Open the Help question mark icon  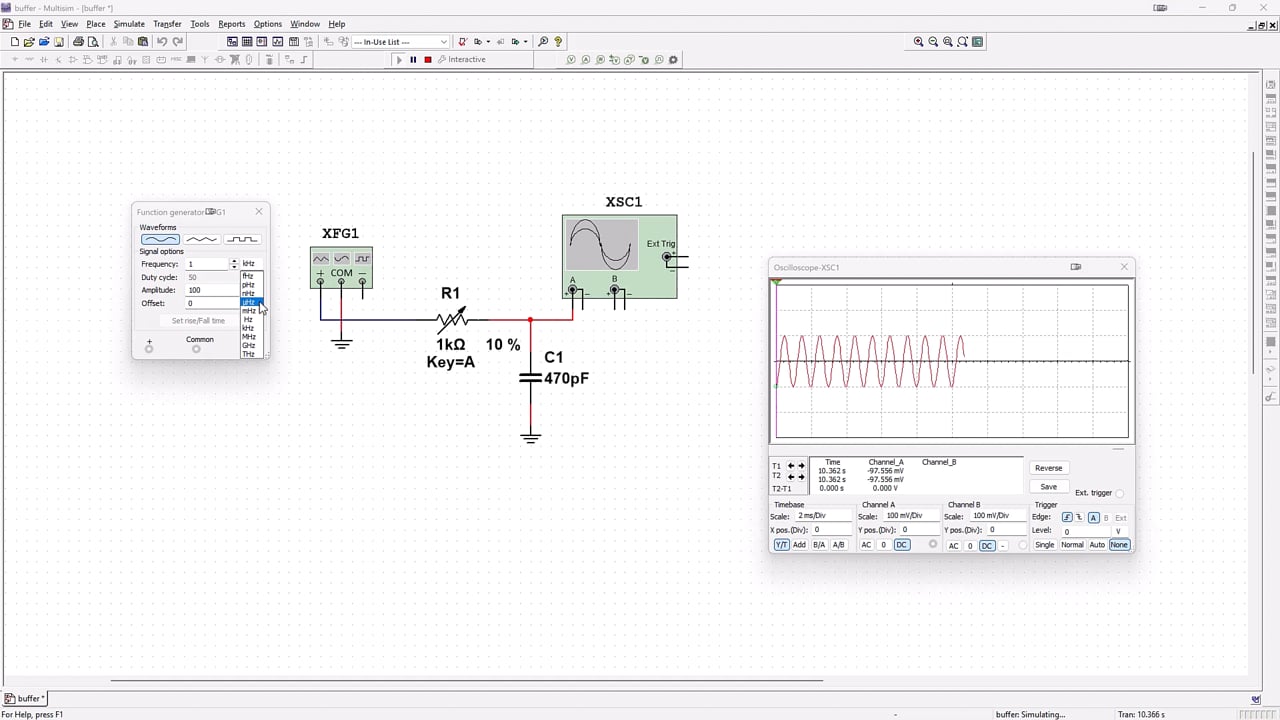point(558,42)
